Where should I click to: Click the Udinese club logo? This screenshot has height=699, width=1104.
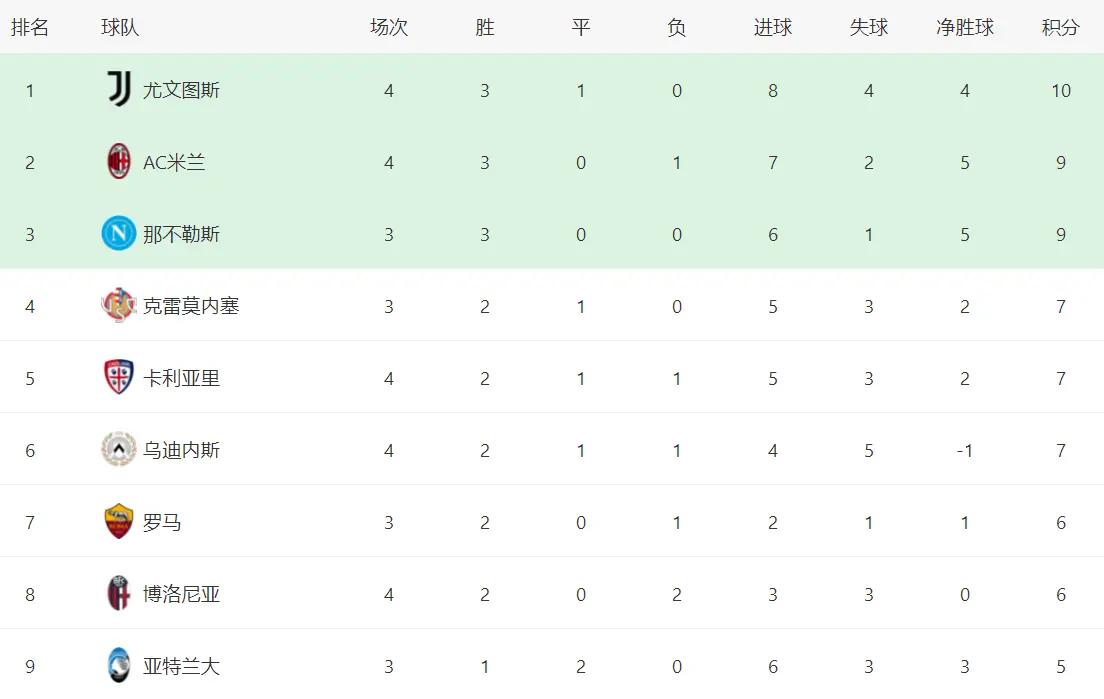point(119,450)
